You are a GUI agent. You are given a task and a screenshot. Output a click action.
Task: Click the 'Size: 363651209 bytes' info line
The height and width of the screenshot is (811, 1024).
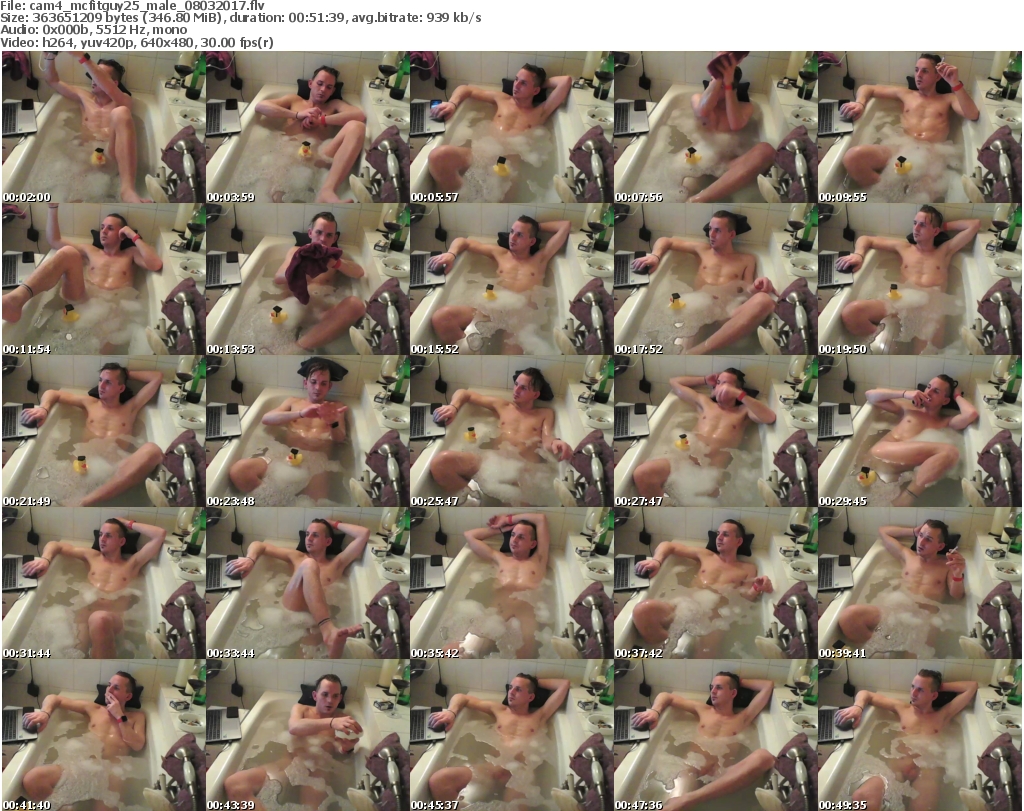pyautogui.click(x=241, y=18)
